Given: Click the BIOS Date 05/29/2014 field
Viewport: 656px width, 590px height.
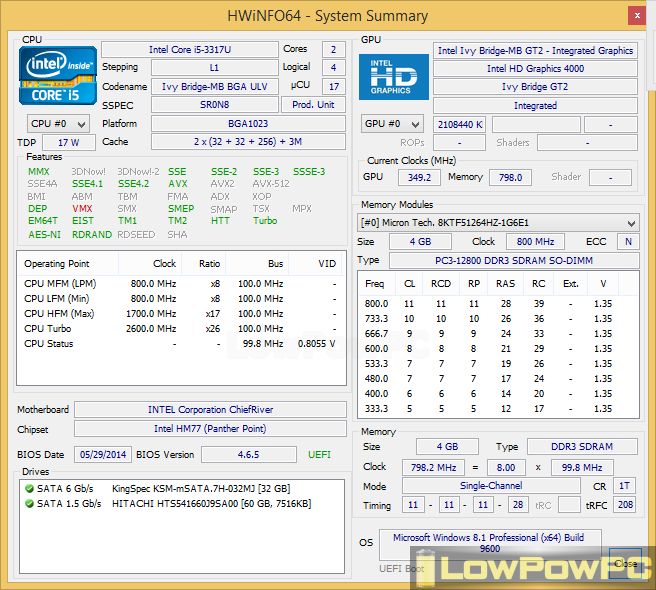Looking at the screenshot, I should (x=103, y=454).
